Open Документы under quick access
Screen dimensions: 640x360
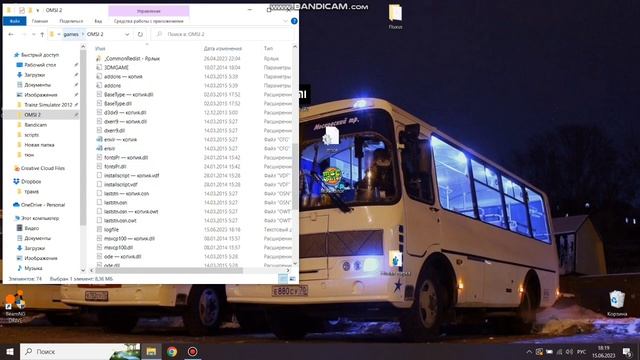click(37, 85)
